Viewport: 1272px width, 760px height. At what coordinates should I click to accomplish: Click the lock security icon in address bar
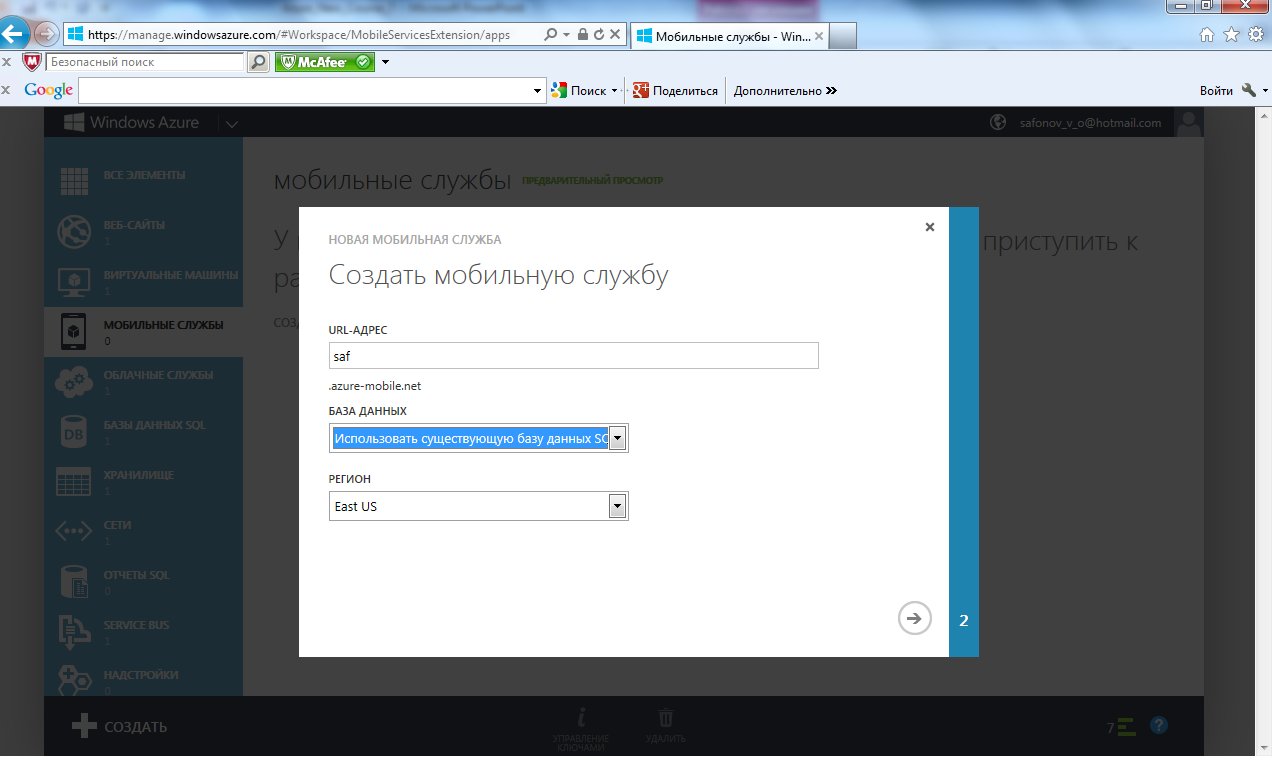(583, 34)
